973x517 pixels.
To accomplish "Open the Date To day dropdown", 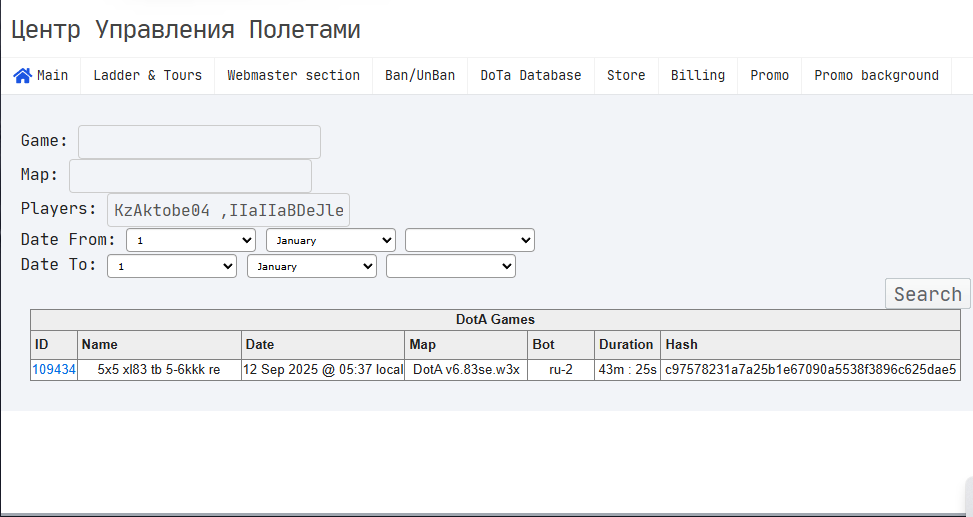I will (x=172, y=266).
